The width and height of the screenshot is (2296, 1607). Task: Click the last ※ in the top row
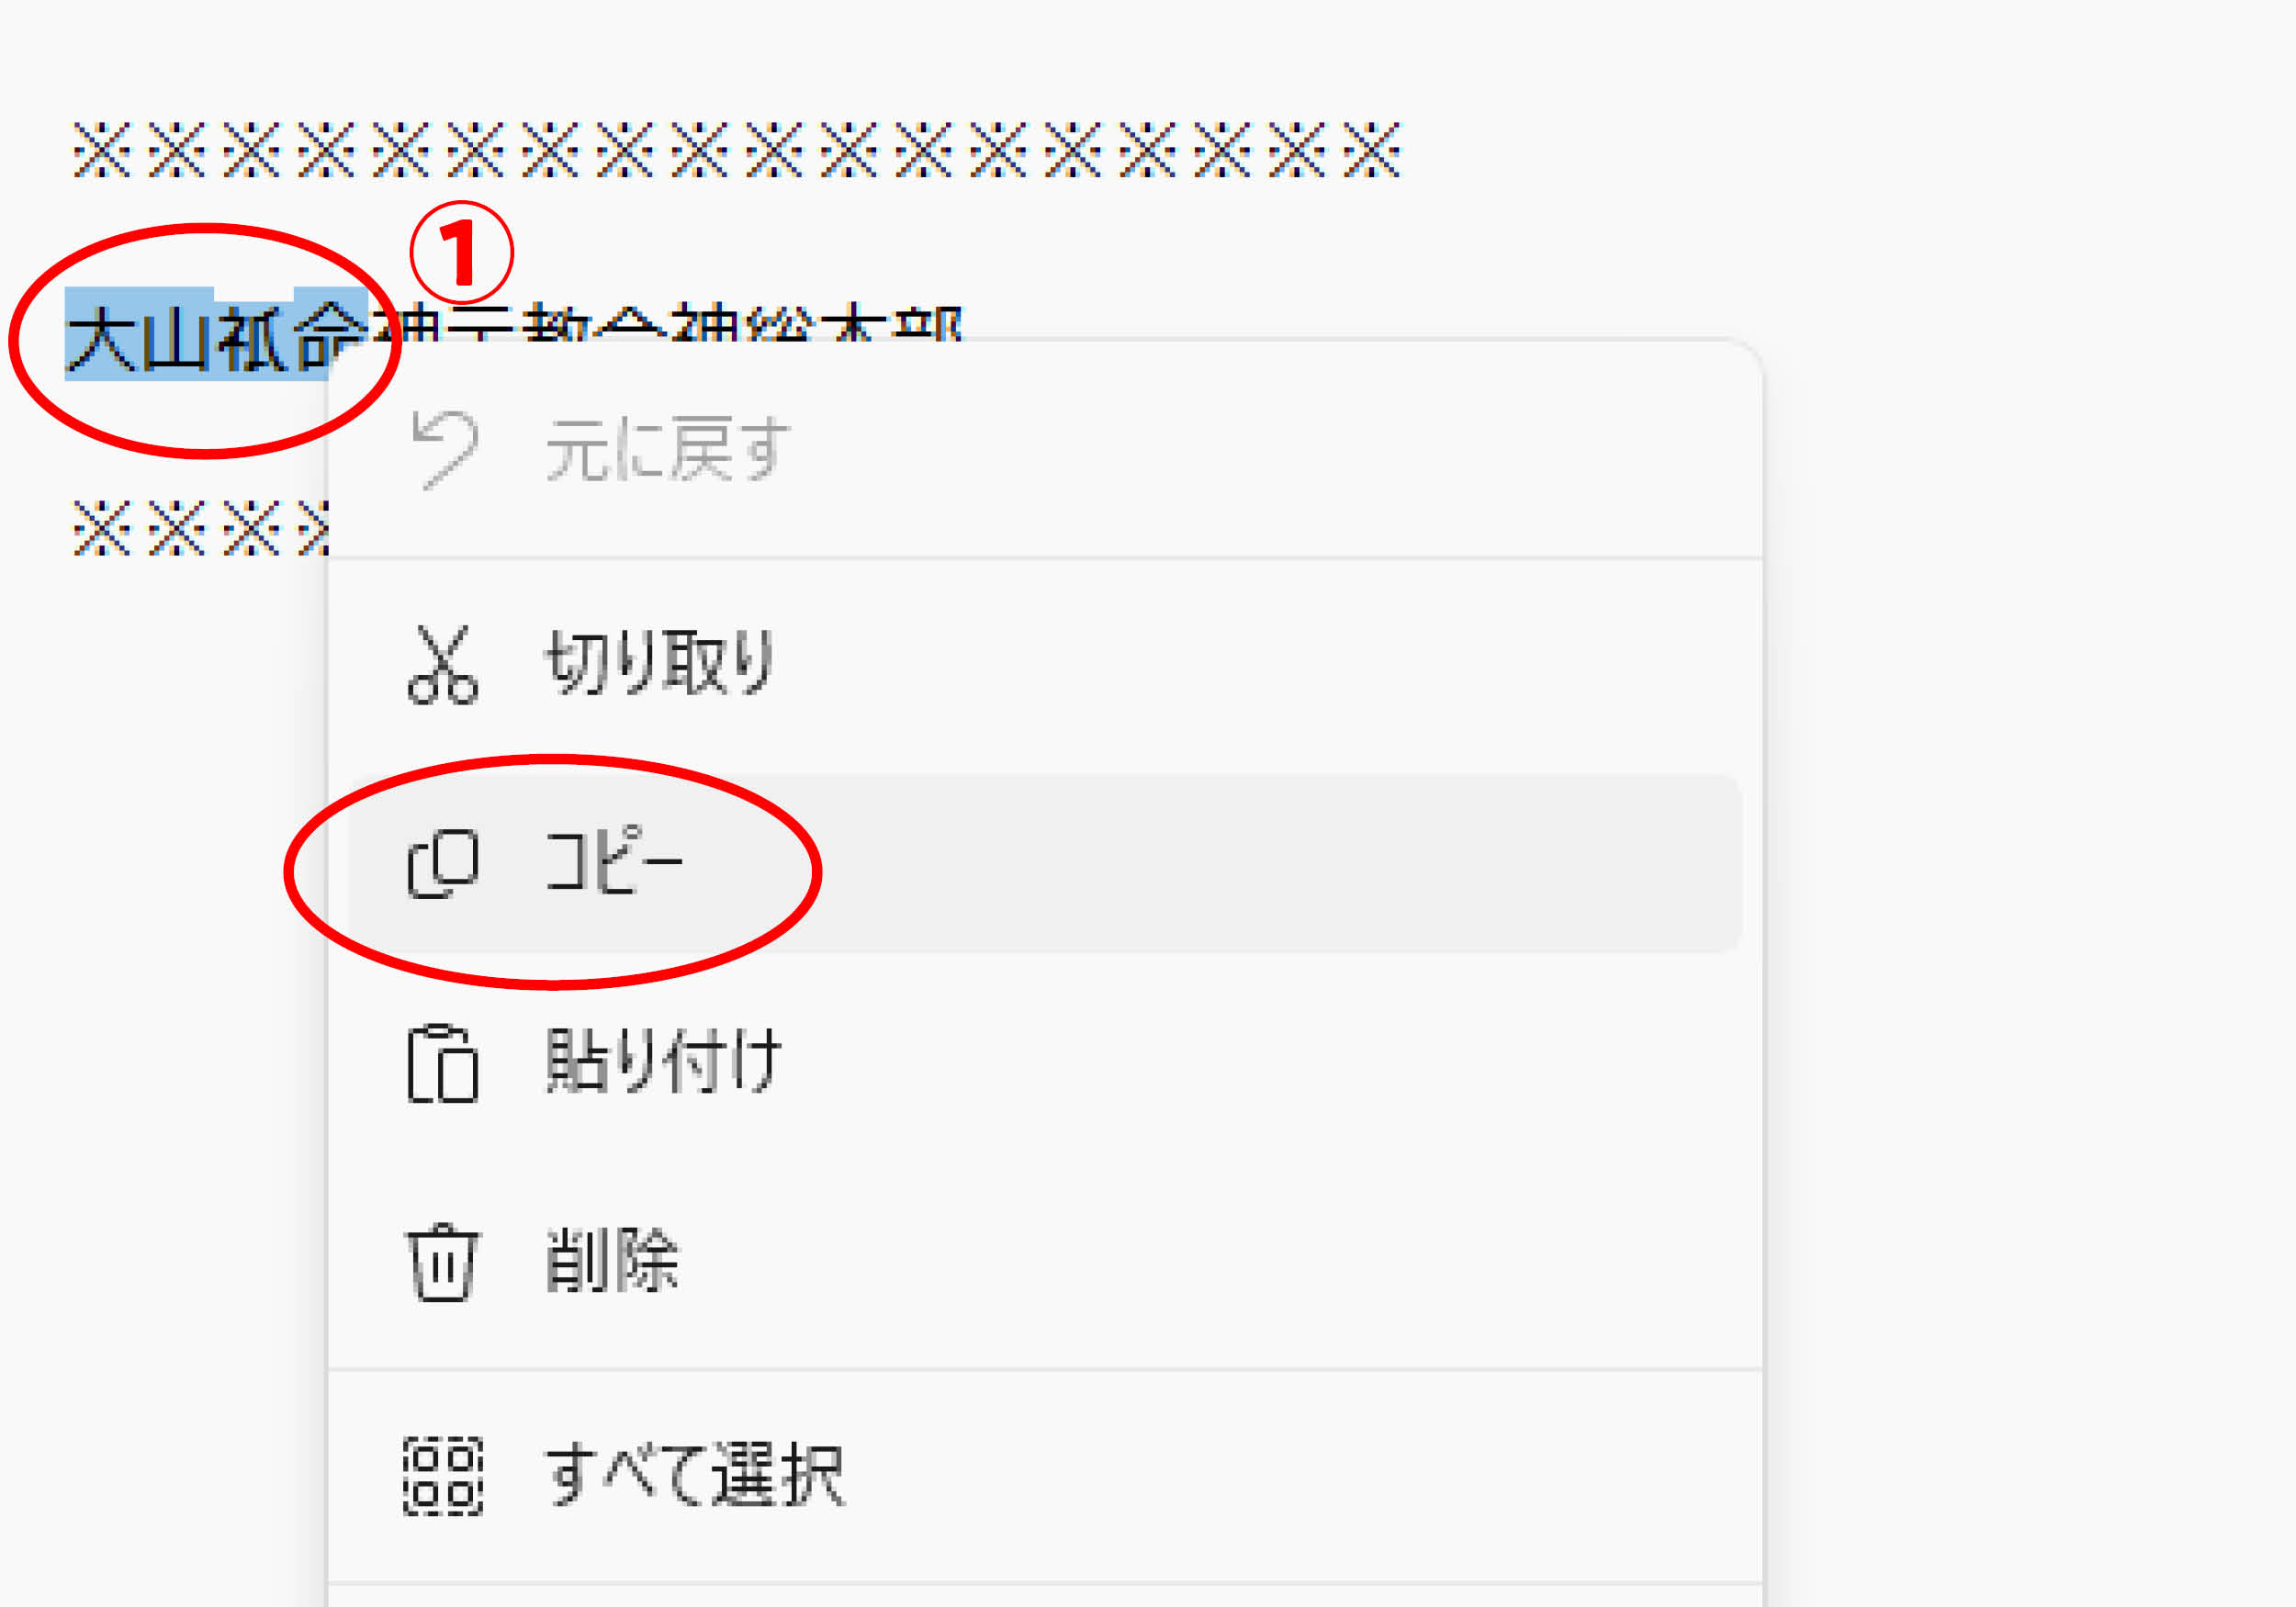[x=1371, y=150]
